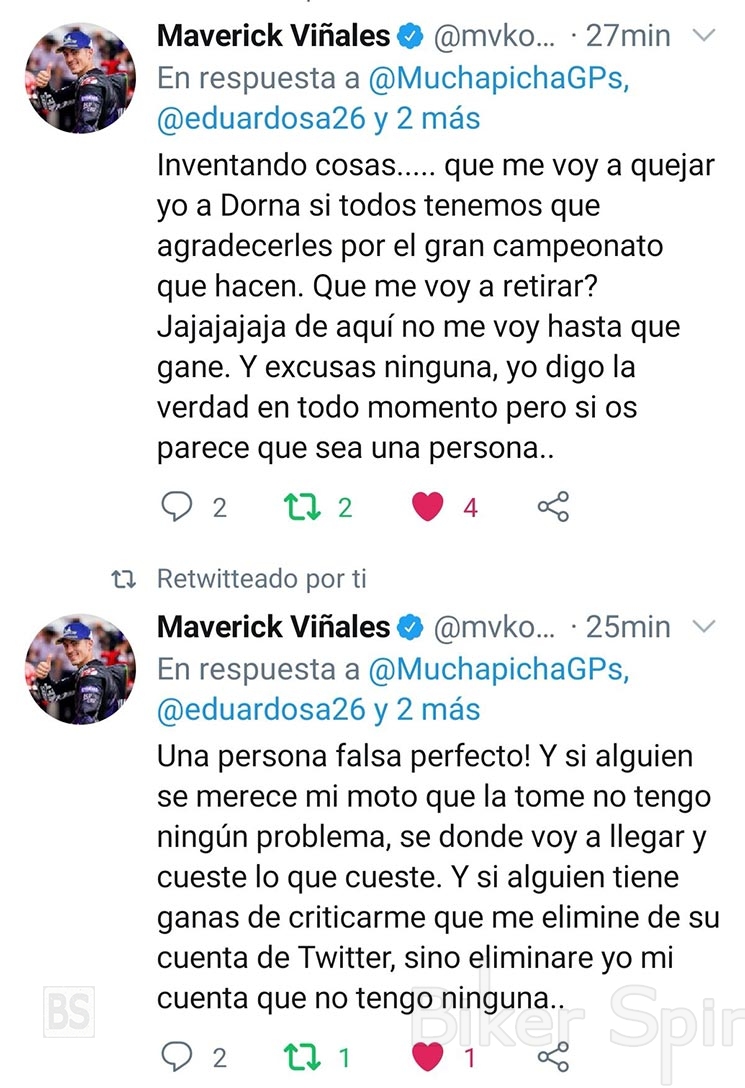Screen dimensions: 745x1088
Task: Open @MuchapichaGPs mention in first tweet
Action: pos(499,80)
